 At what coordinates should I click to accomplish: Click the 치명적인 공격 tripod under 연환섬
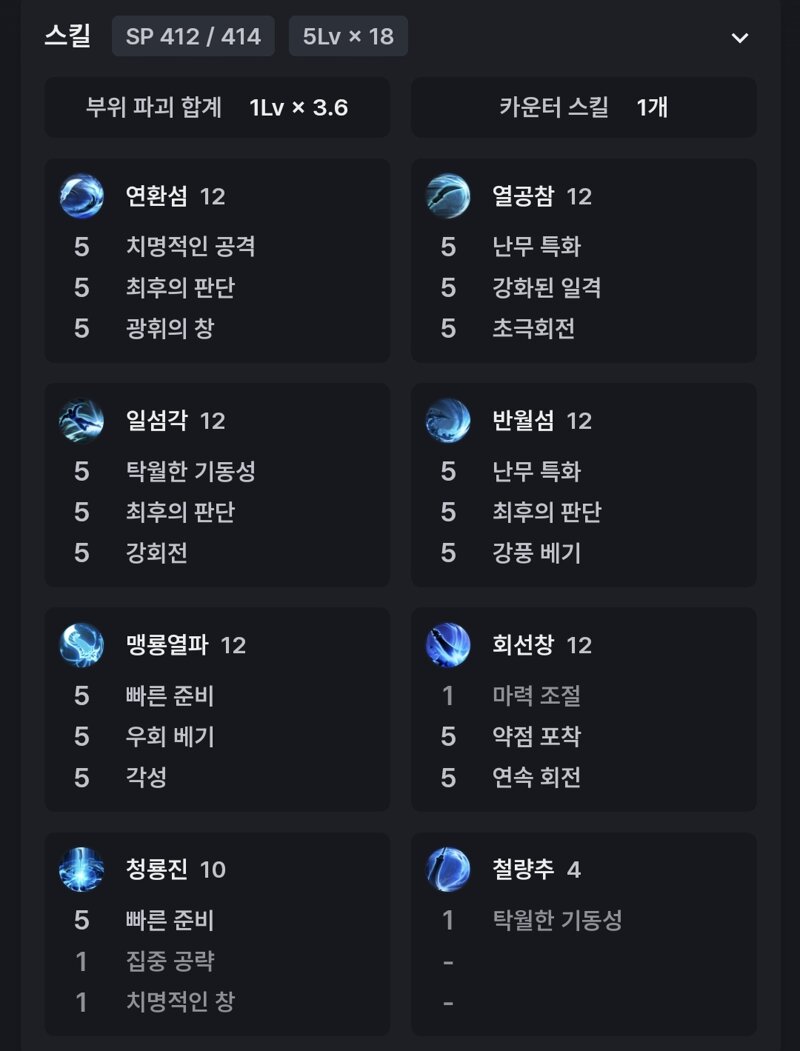(x=190, y=247)
